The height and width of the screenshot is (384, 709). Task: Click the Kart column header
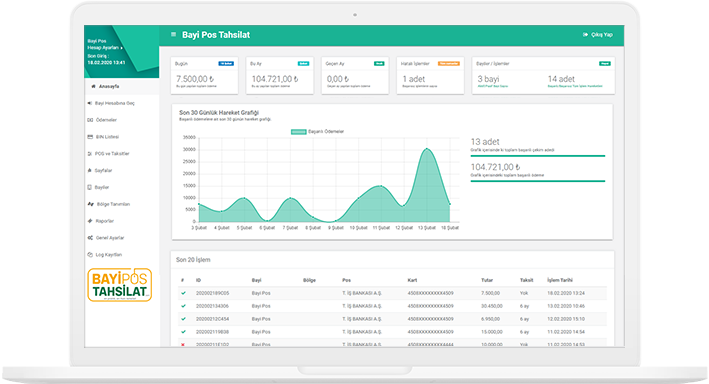pos(412,280)
